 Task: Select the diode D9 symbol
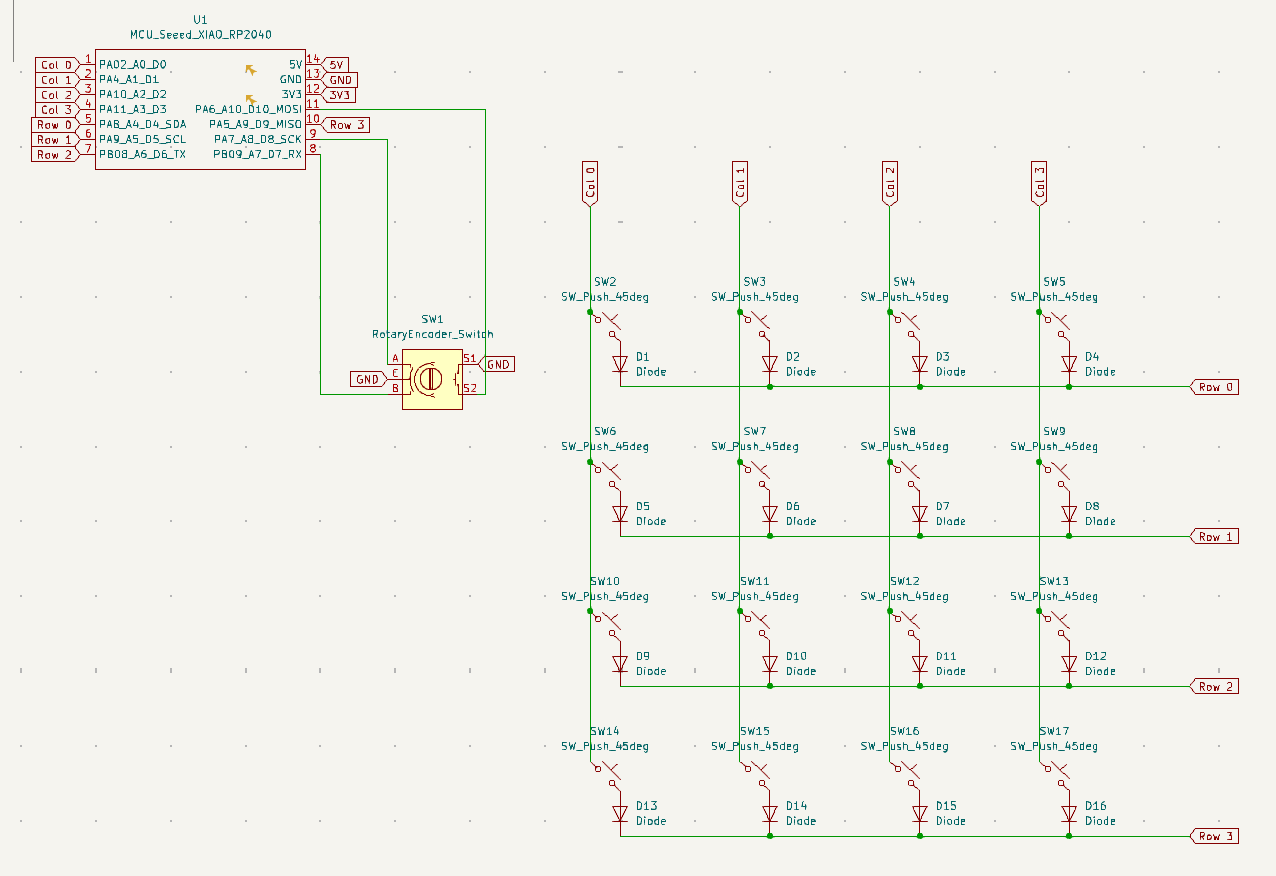[620, 664]
